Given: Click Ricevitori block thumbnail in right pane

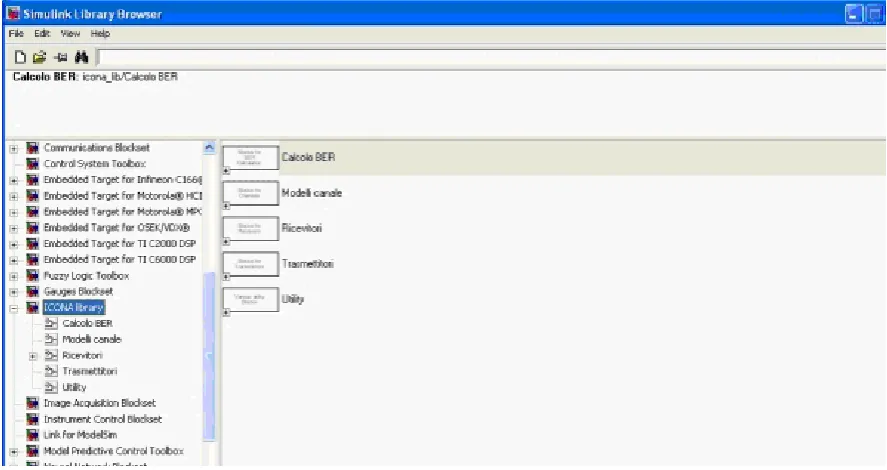Looking at the screenshot, I should point(251,228).
